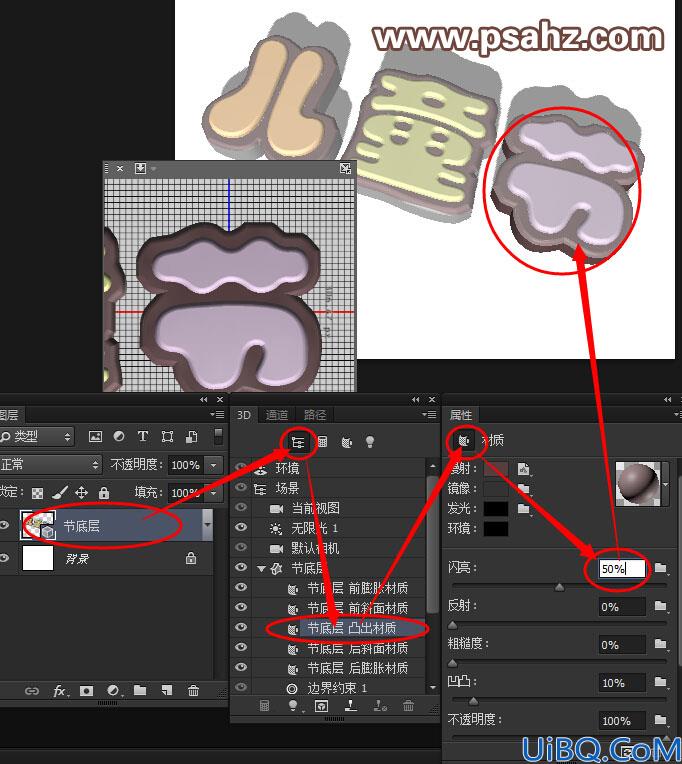The height and width of the screenshot is (764, 682).
Task: Create a new group folder in Layers panel
Action: pos(140,690)
